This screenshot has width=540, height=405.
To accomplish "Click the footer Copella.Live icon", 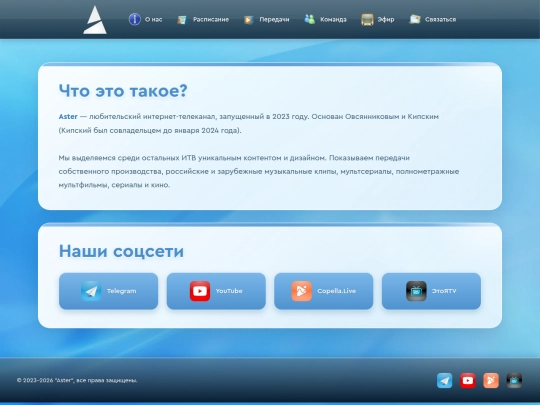I will click(491, 381).
